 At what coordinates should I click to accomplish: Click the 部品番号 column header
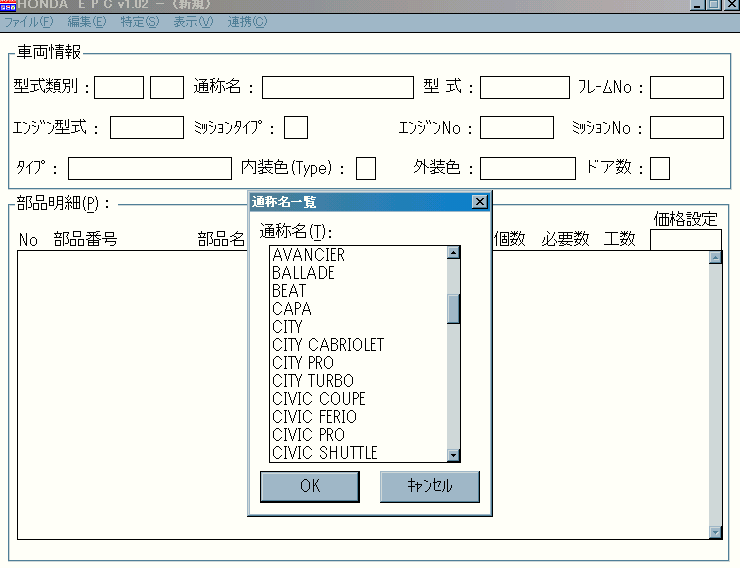tap(85, 239)
